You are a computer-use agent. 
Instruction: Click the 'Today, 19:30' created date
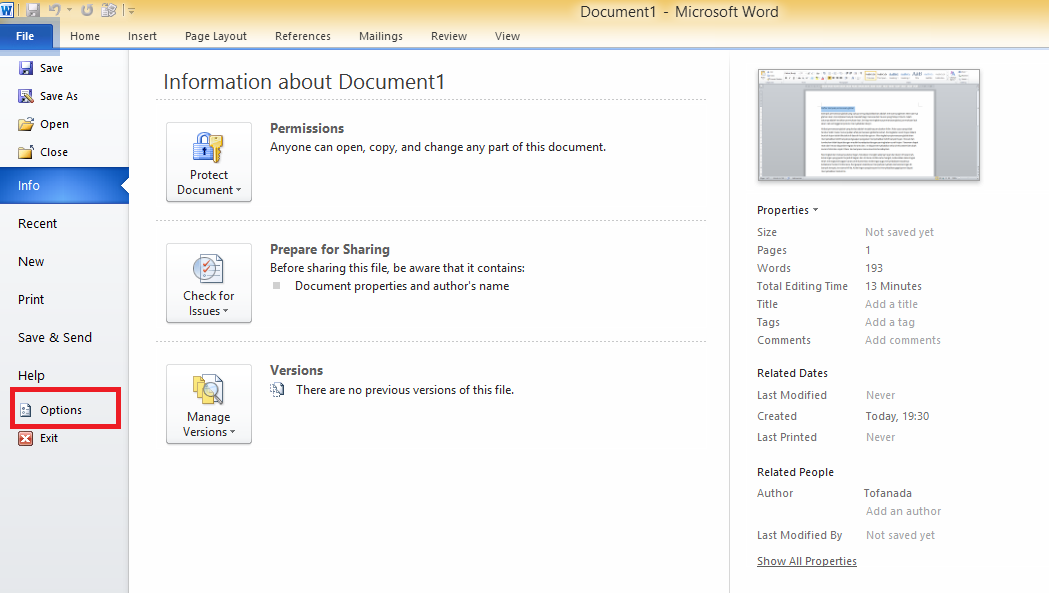(x=897, y=416)
